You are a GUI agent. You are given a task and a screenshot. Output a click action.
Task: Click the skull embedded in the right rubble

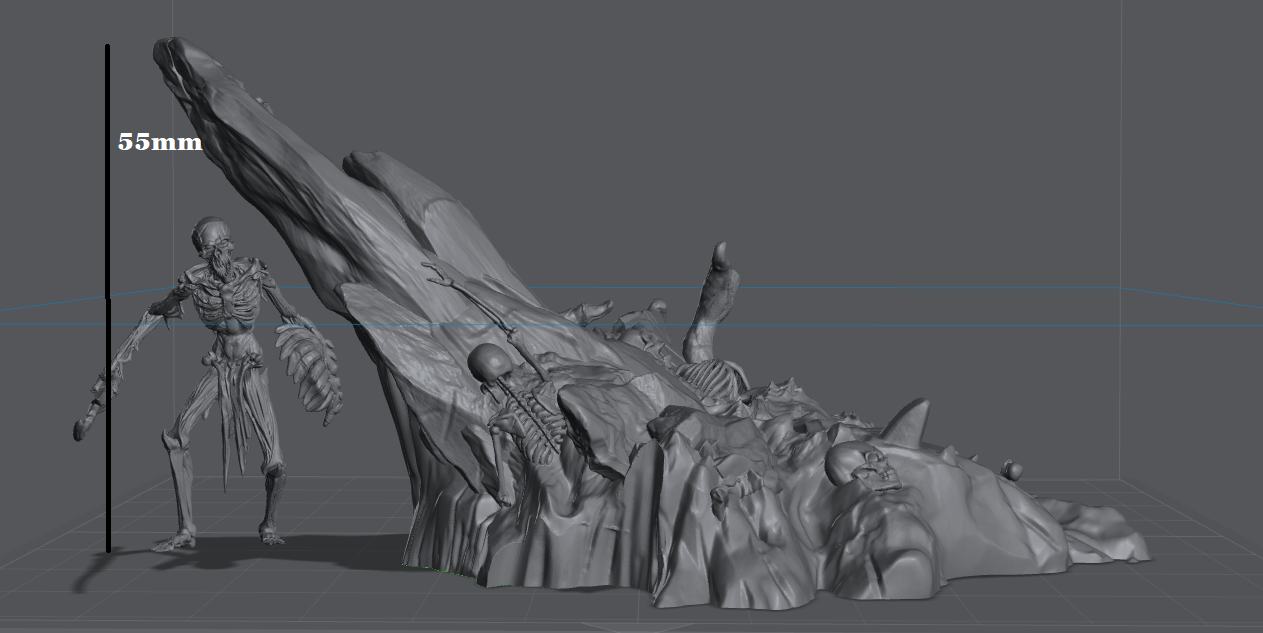coord(859,466)
